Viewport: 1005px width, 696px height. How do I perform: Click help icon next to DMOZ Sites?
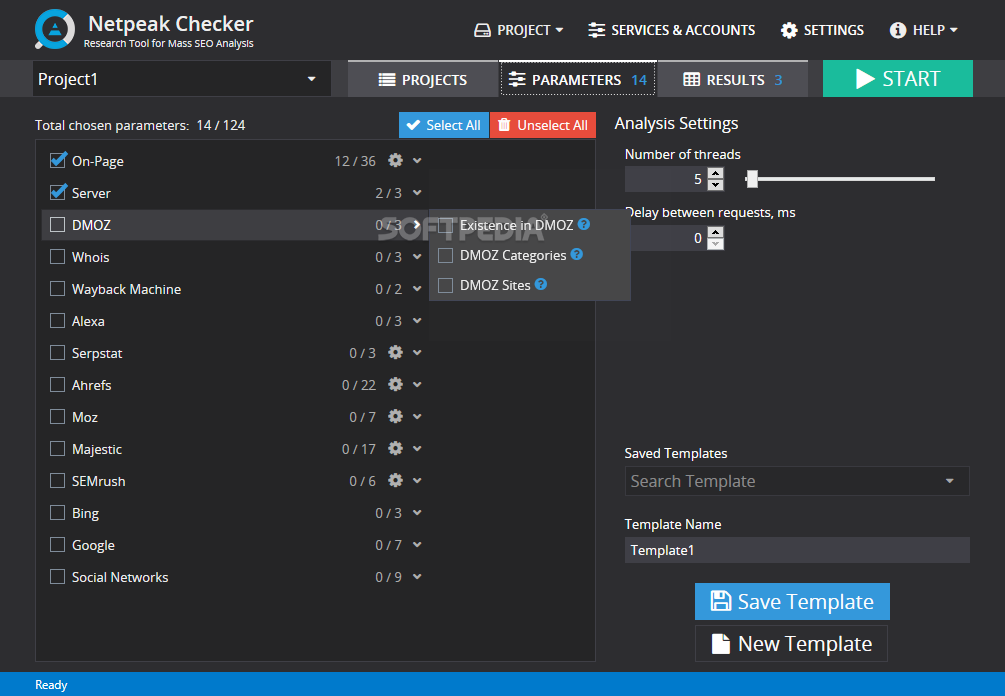tap(540, 284)
